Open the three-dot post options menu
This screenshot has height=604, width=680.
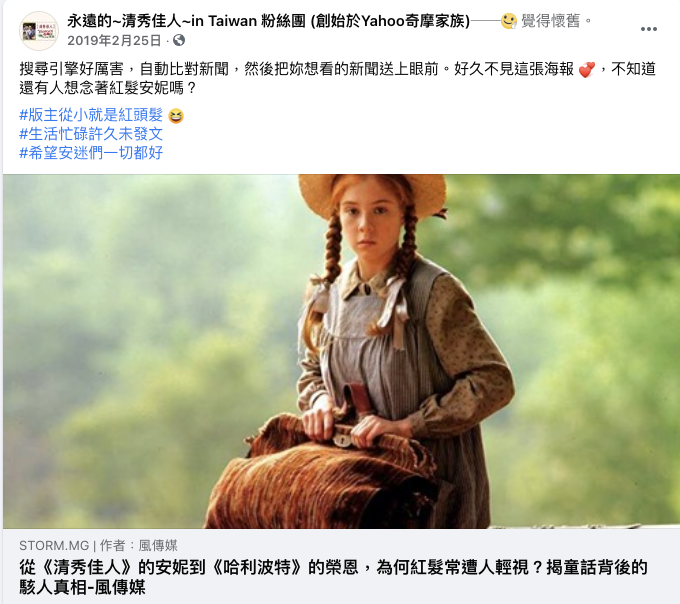click(x=648, y=29)
